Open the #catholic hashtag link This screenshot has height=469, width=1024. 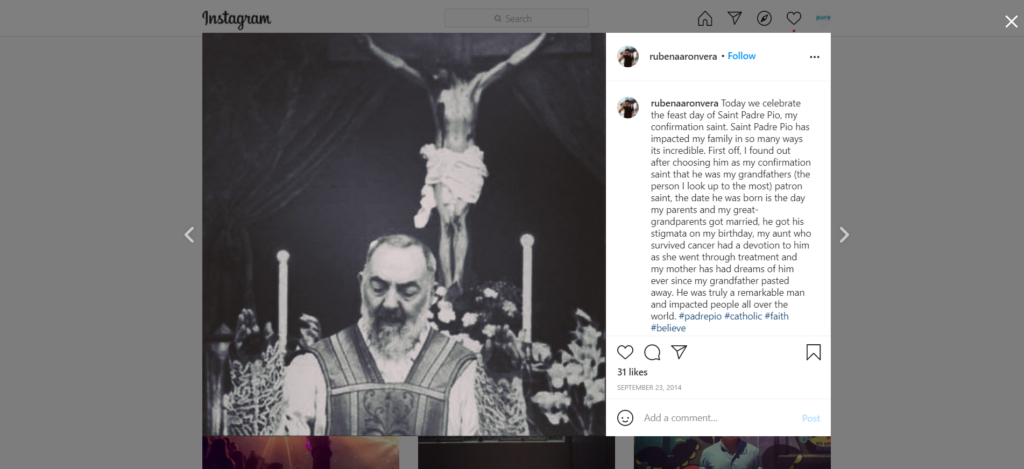coord(743,316)
